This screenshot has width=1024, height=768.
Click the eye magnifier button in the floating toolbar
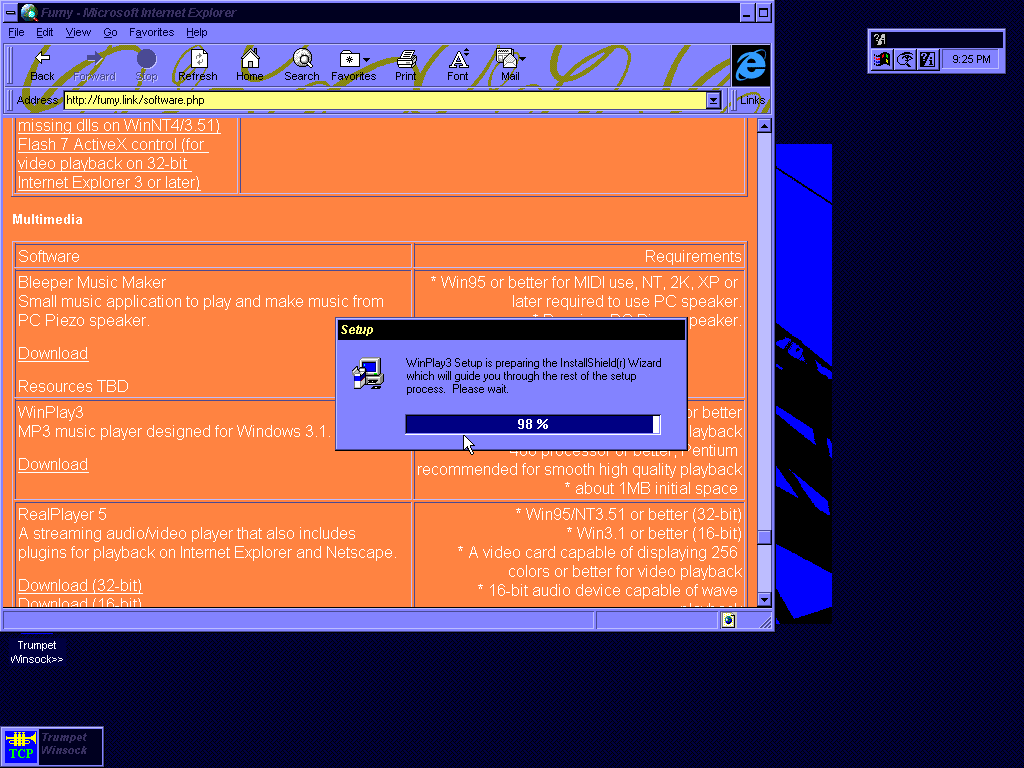[905, 60]
